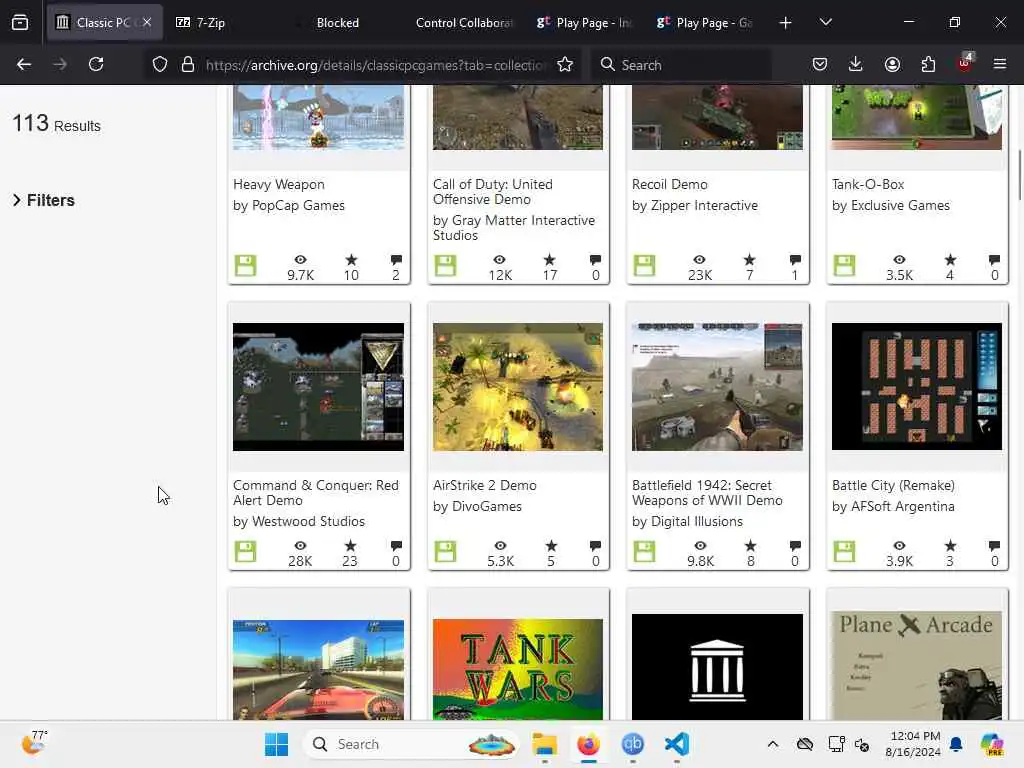Bookmark this page with star icon

565,64
